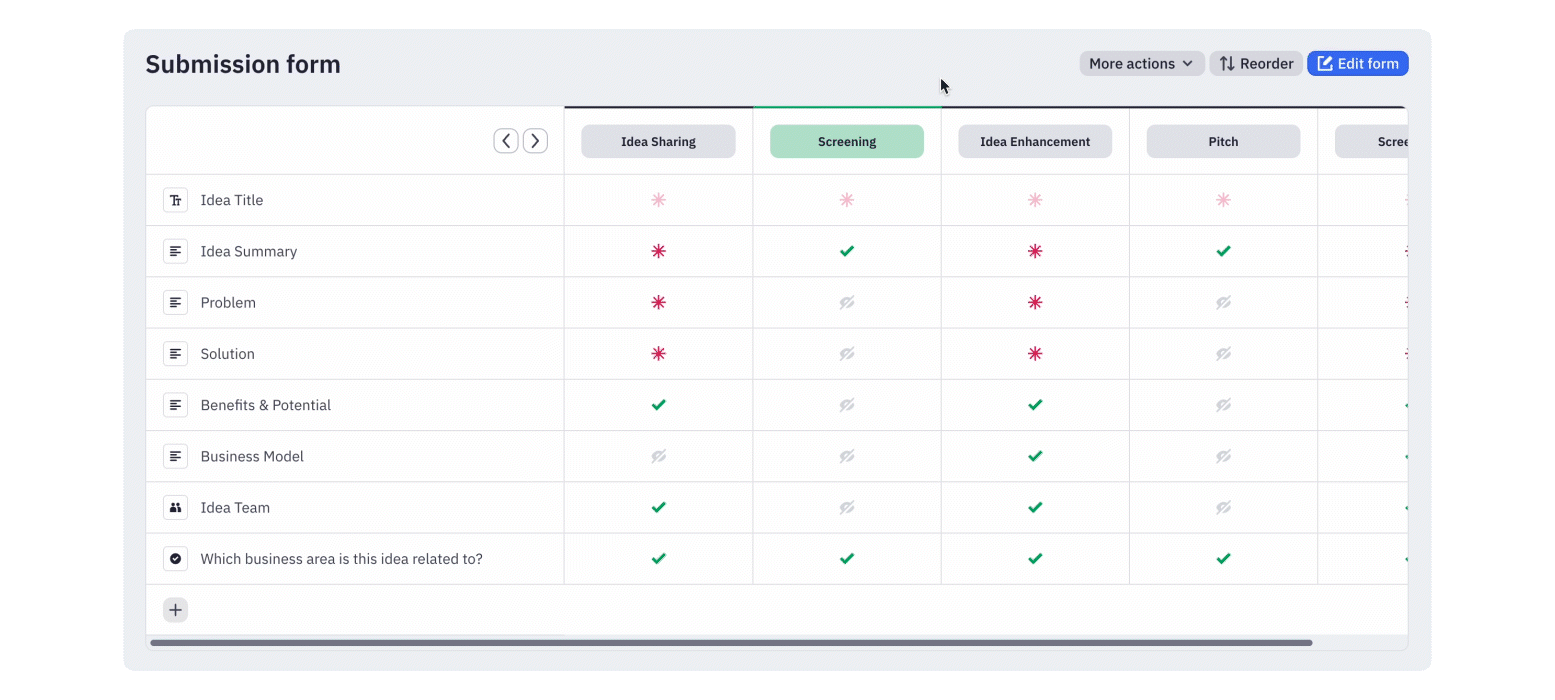Screen dimensions: 1555x700
Task: Click the required asterisk for Problem in Idea Sharing
Action: tap(658, 302)
